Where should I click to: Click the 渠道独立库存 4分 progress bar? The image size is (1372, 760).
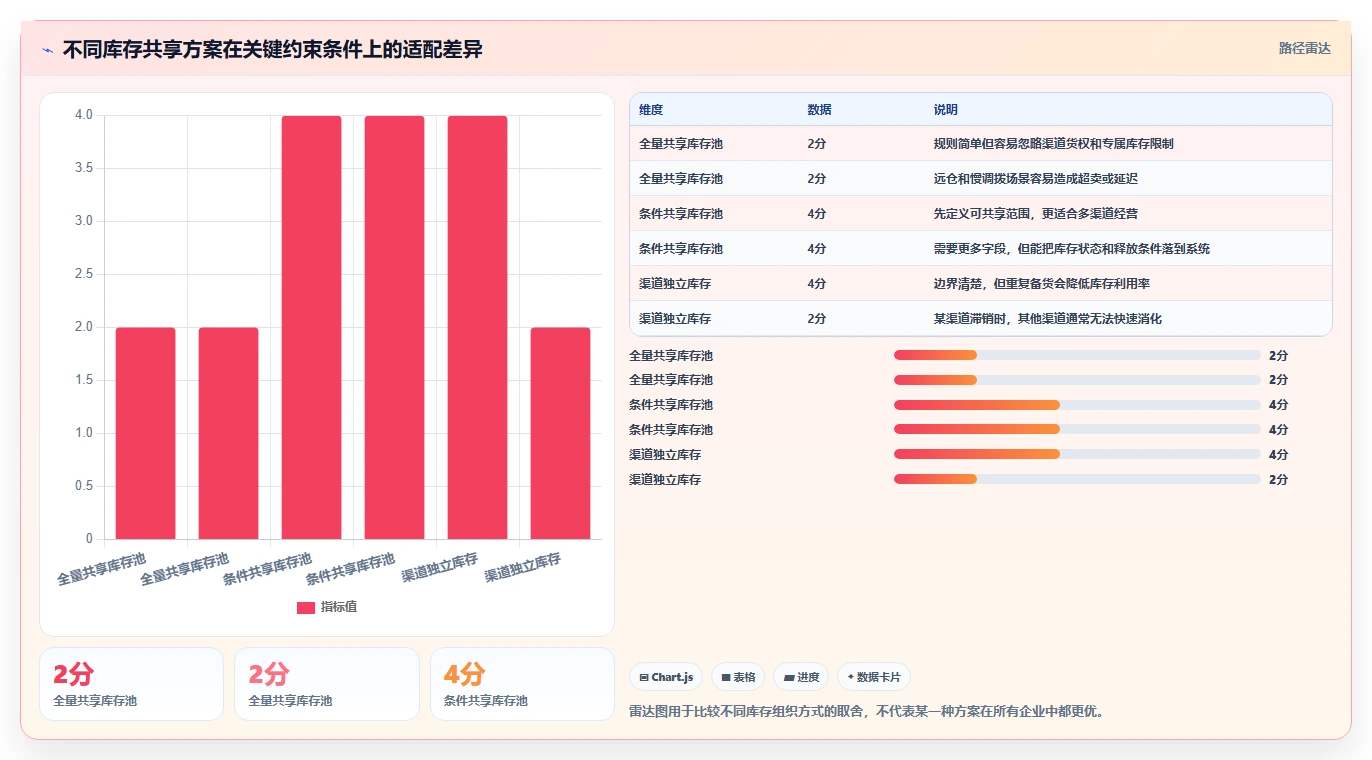pos(1077,454)
